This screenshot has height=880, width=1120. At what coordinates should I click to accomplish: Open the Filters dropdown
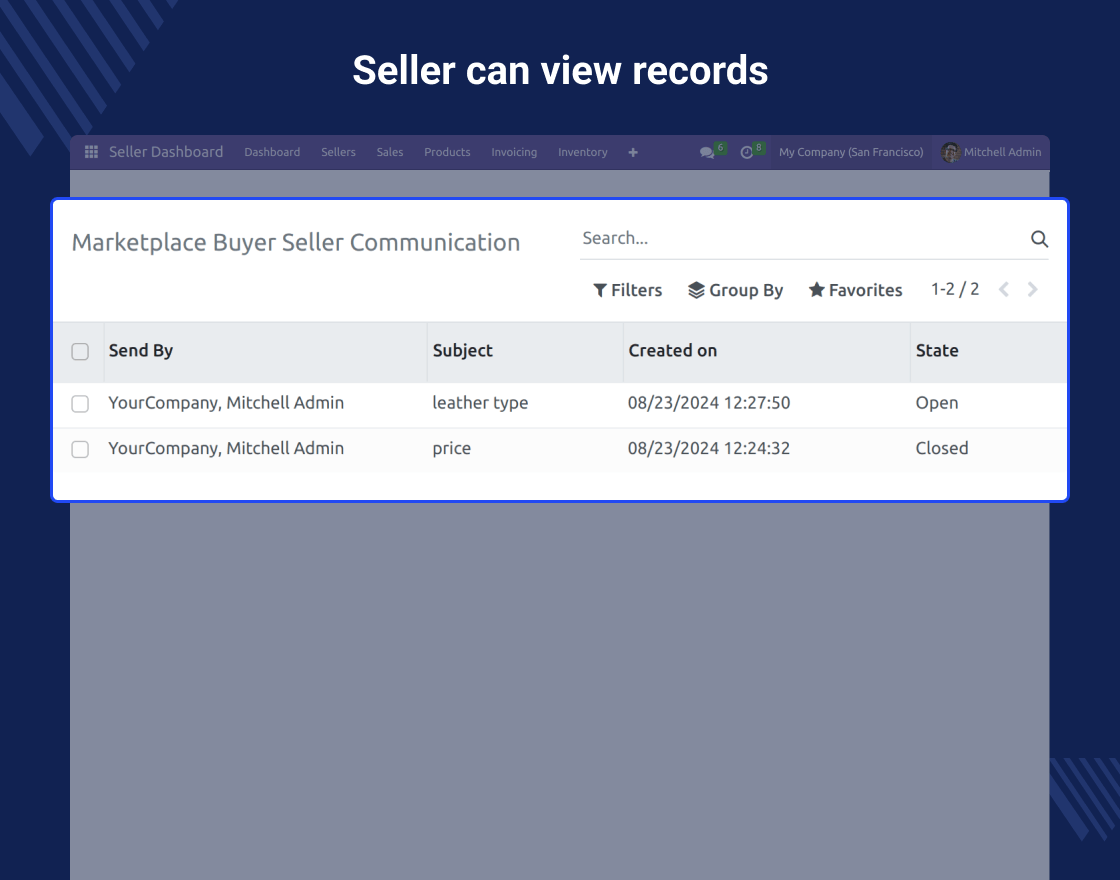click(628, 290)
